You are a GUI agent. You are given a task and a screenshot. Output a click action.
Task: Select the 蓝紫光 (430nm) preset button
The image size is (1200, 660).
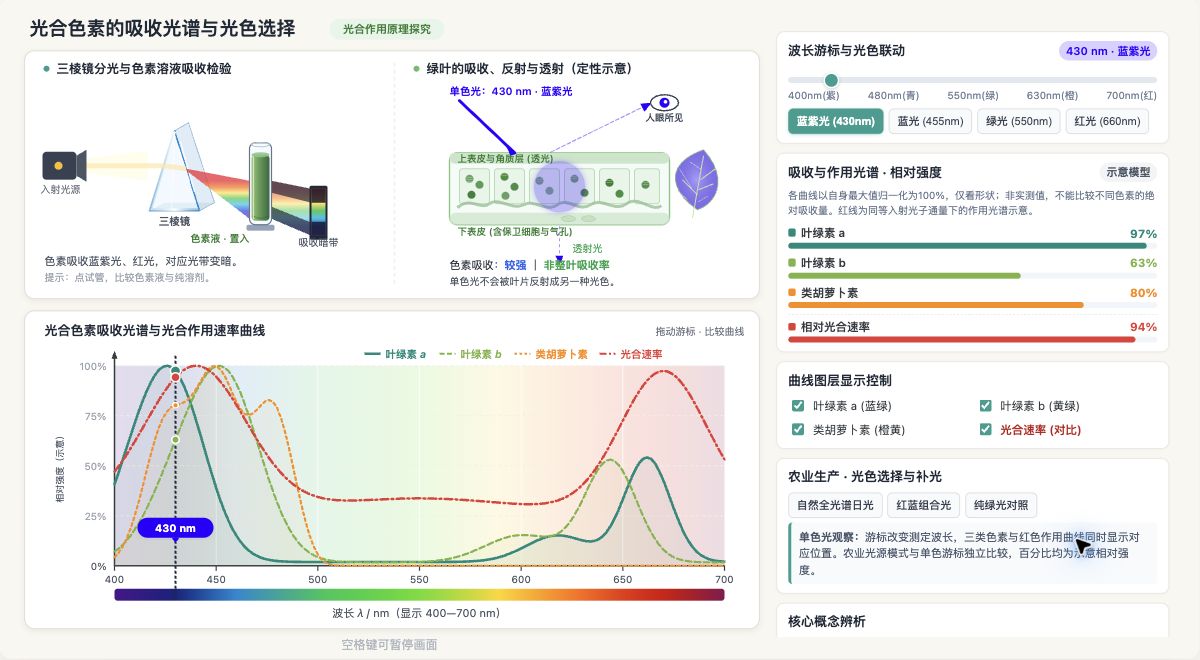click(x=836, y=121)
